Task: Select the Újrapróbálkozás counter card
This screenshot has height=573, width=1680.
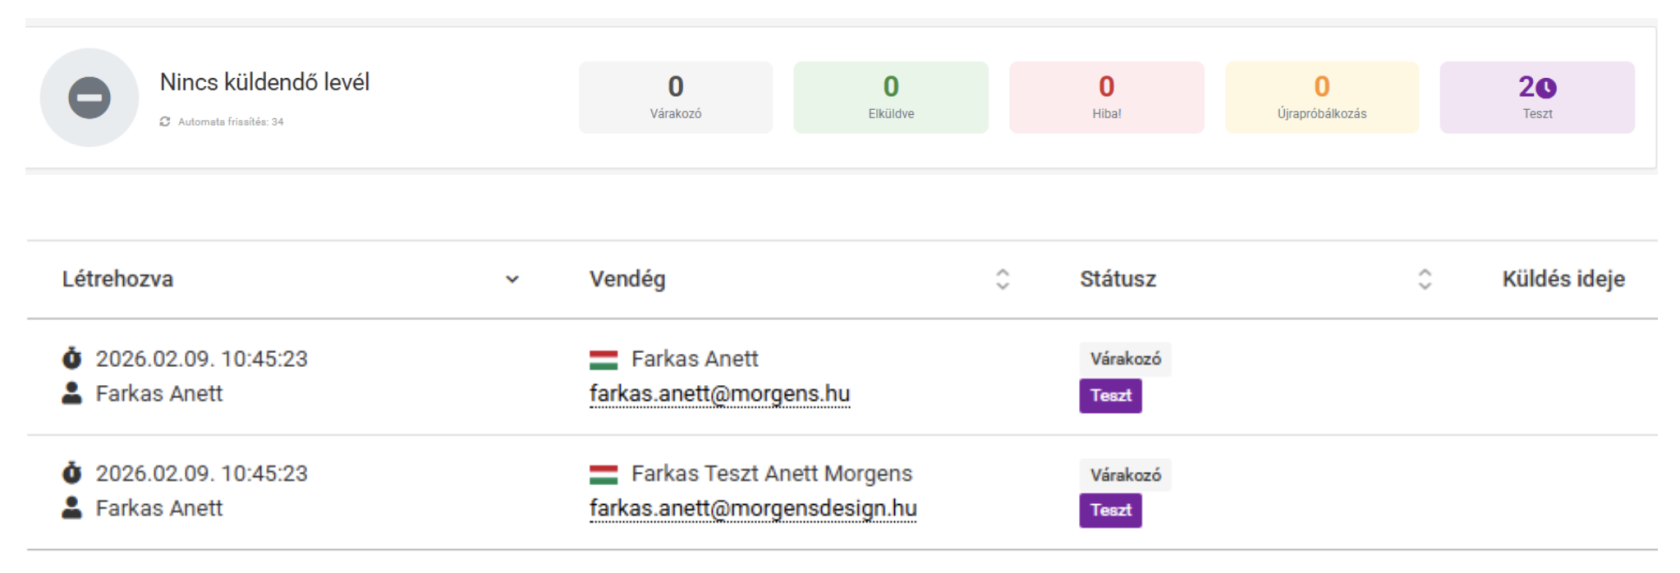Action: 1322,98
